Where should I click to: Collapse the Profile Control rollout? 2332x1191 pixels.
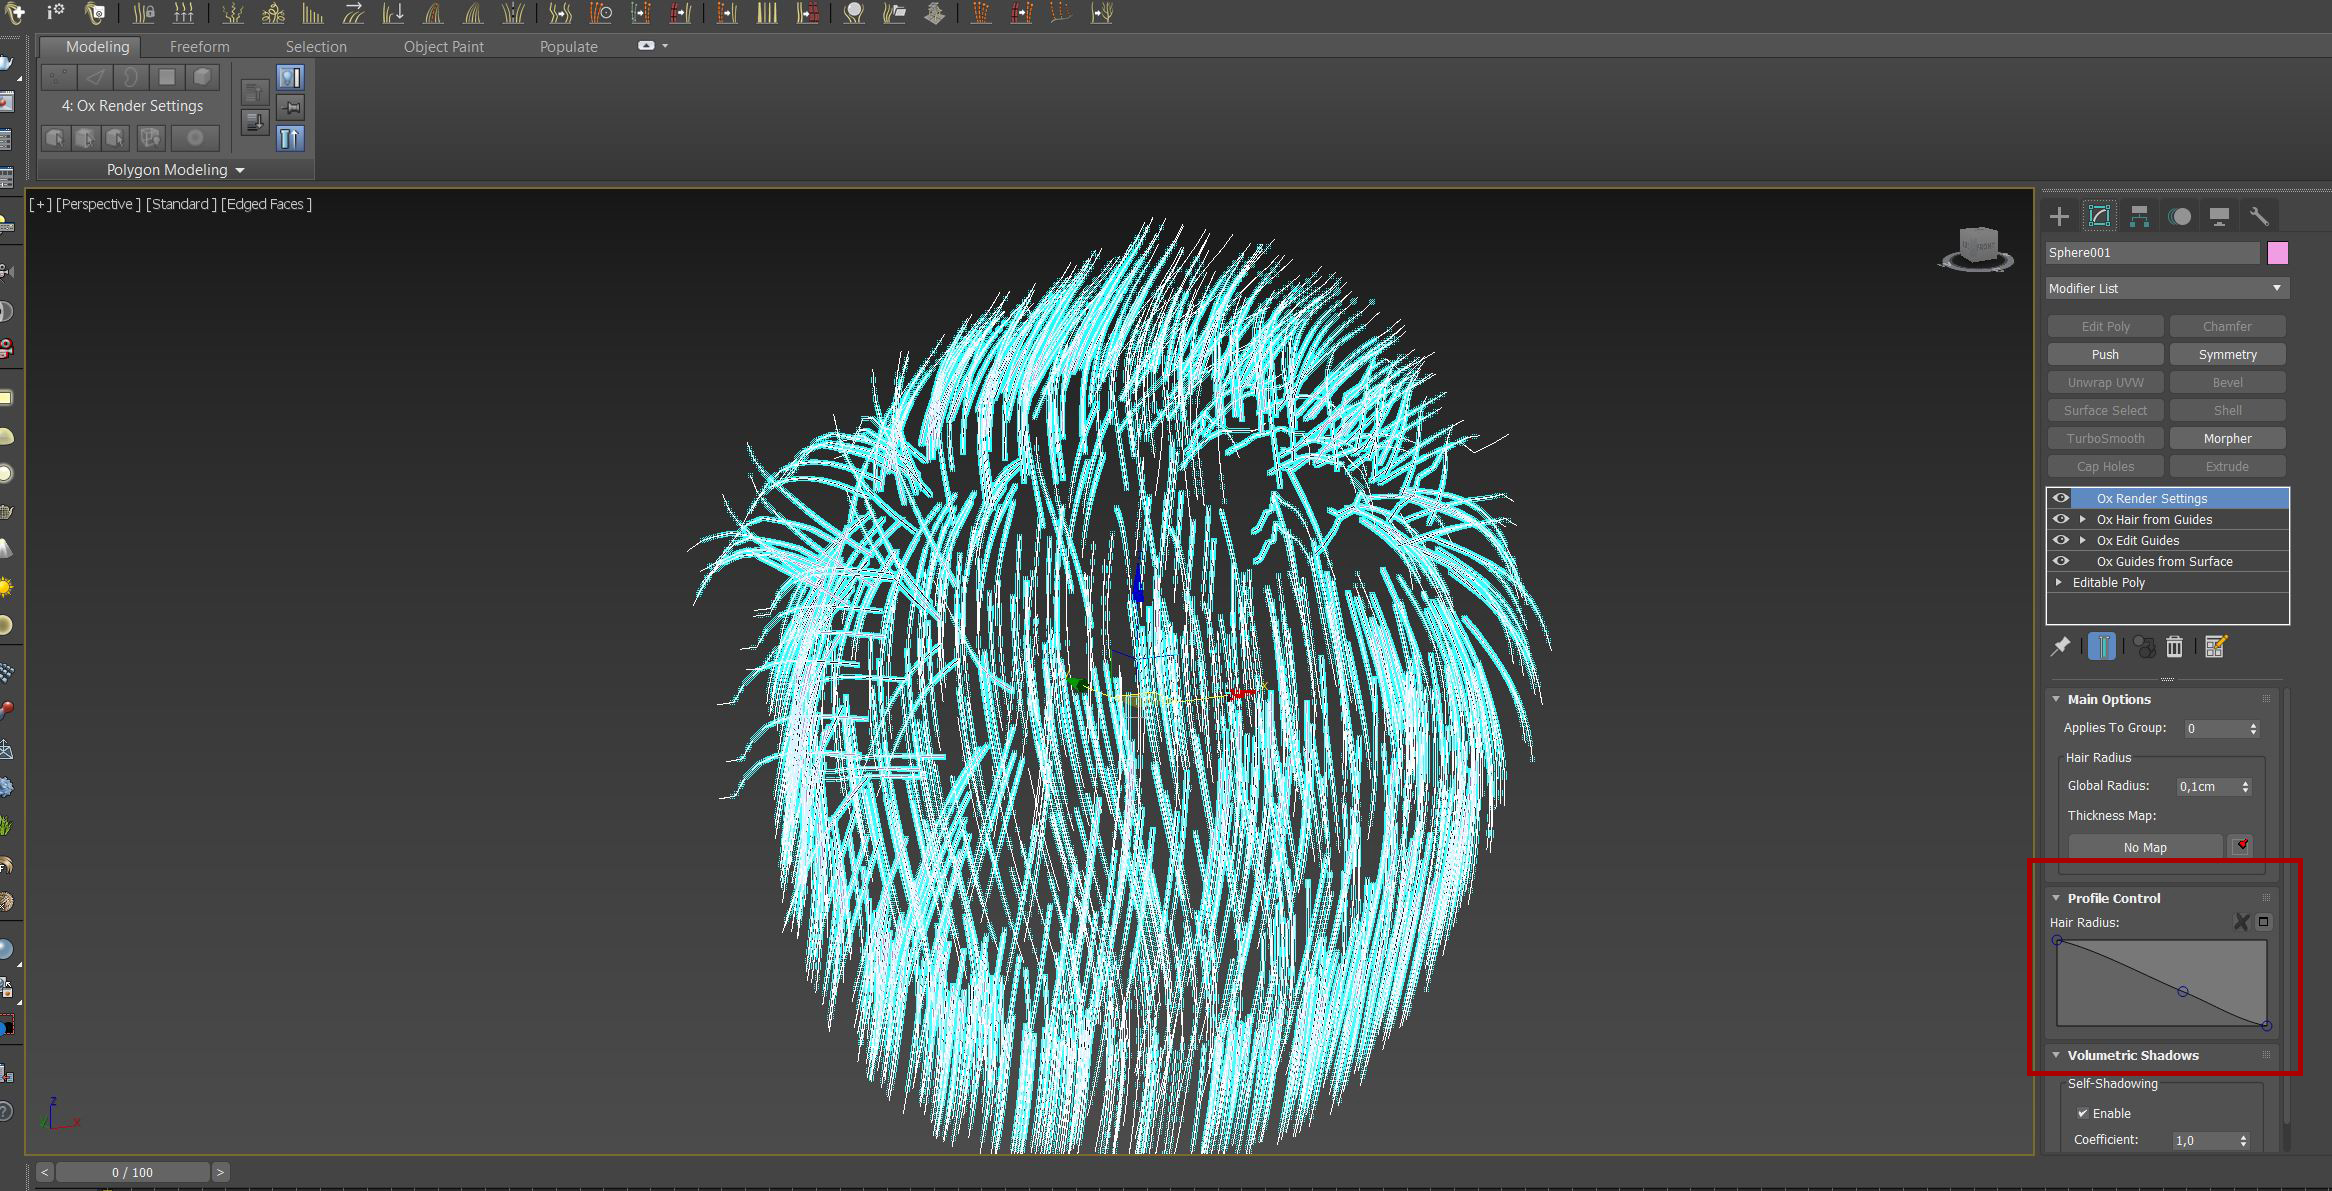tap(2057, 898)
